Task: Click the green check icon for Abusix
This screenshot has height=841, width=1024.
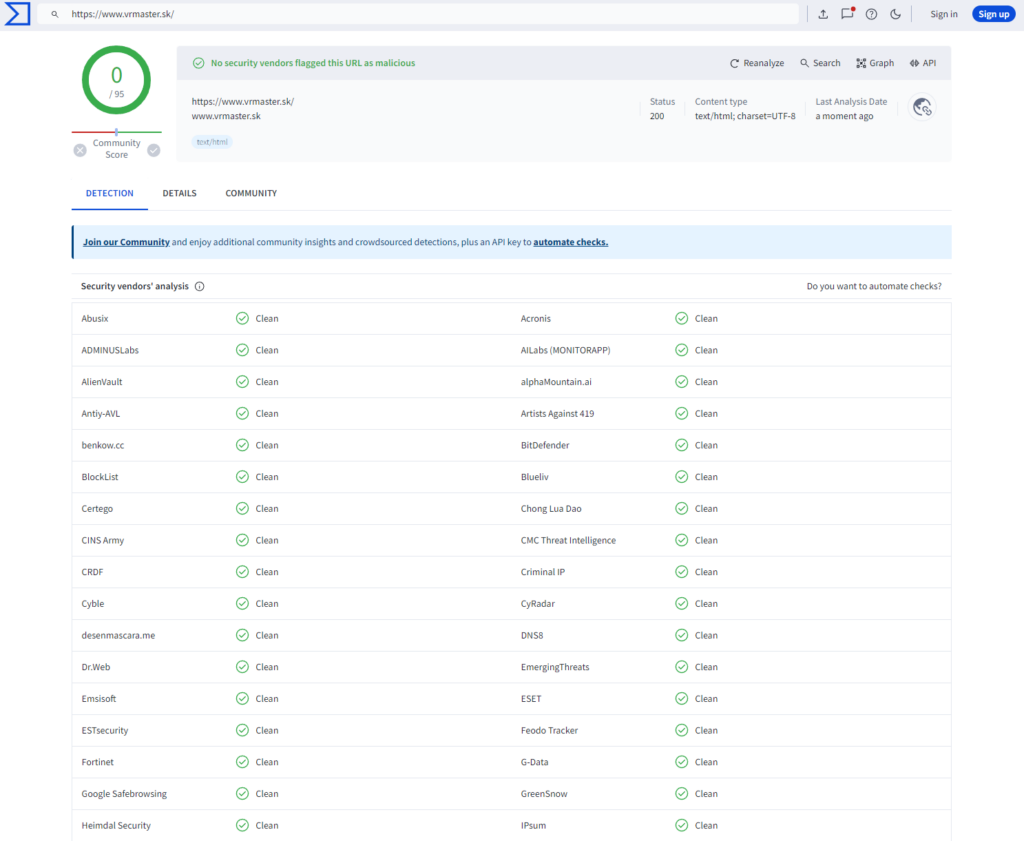Action: click(x=242, y=319)
